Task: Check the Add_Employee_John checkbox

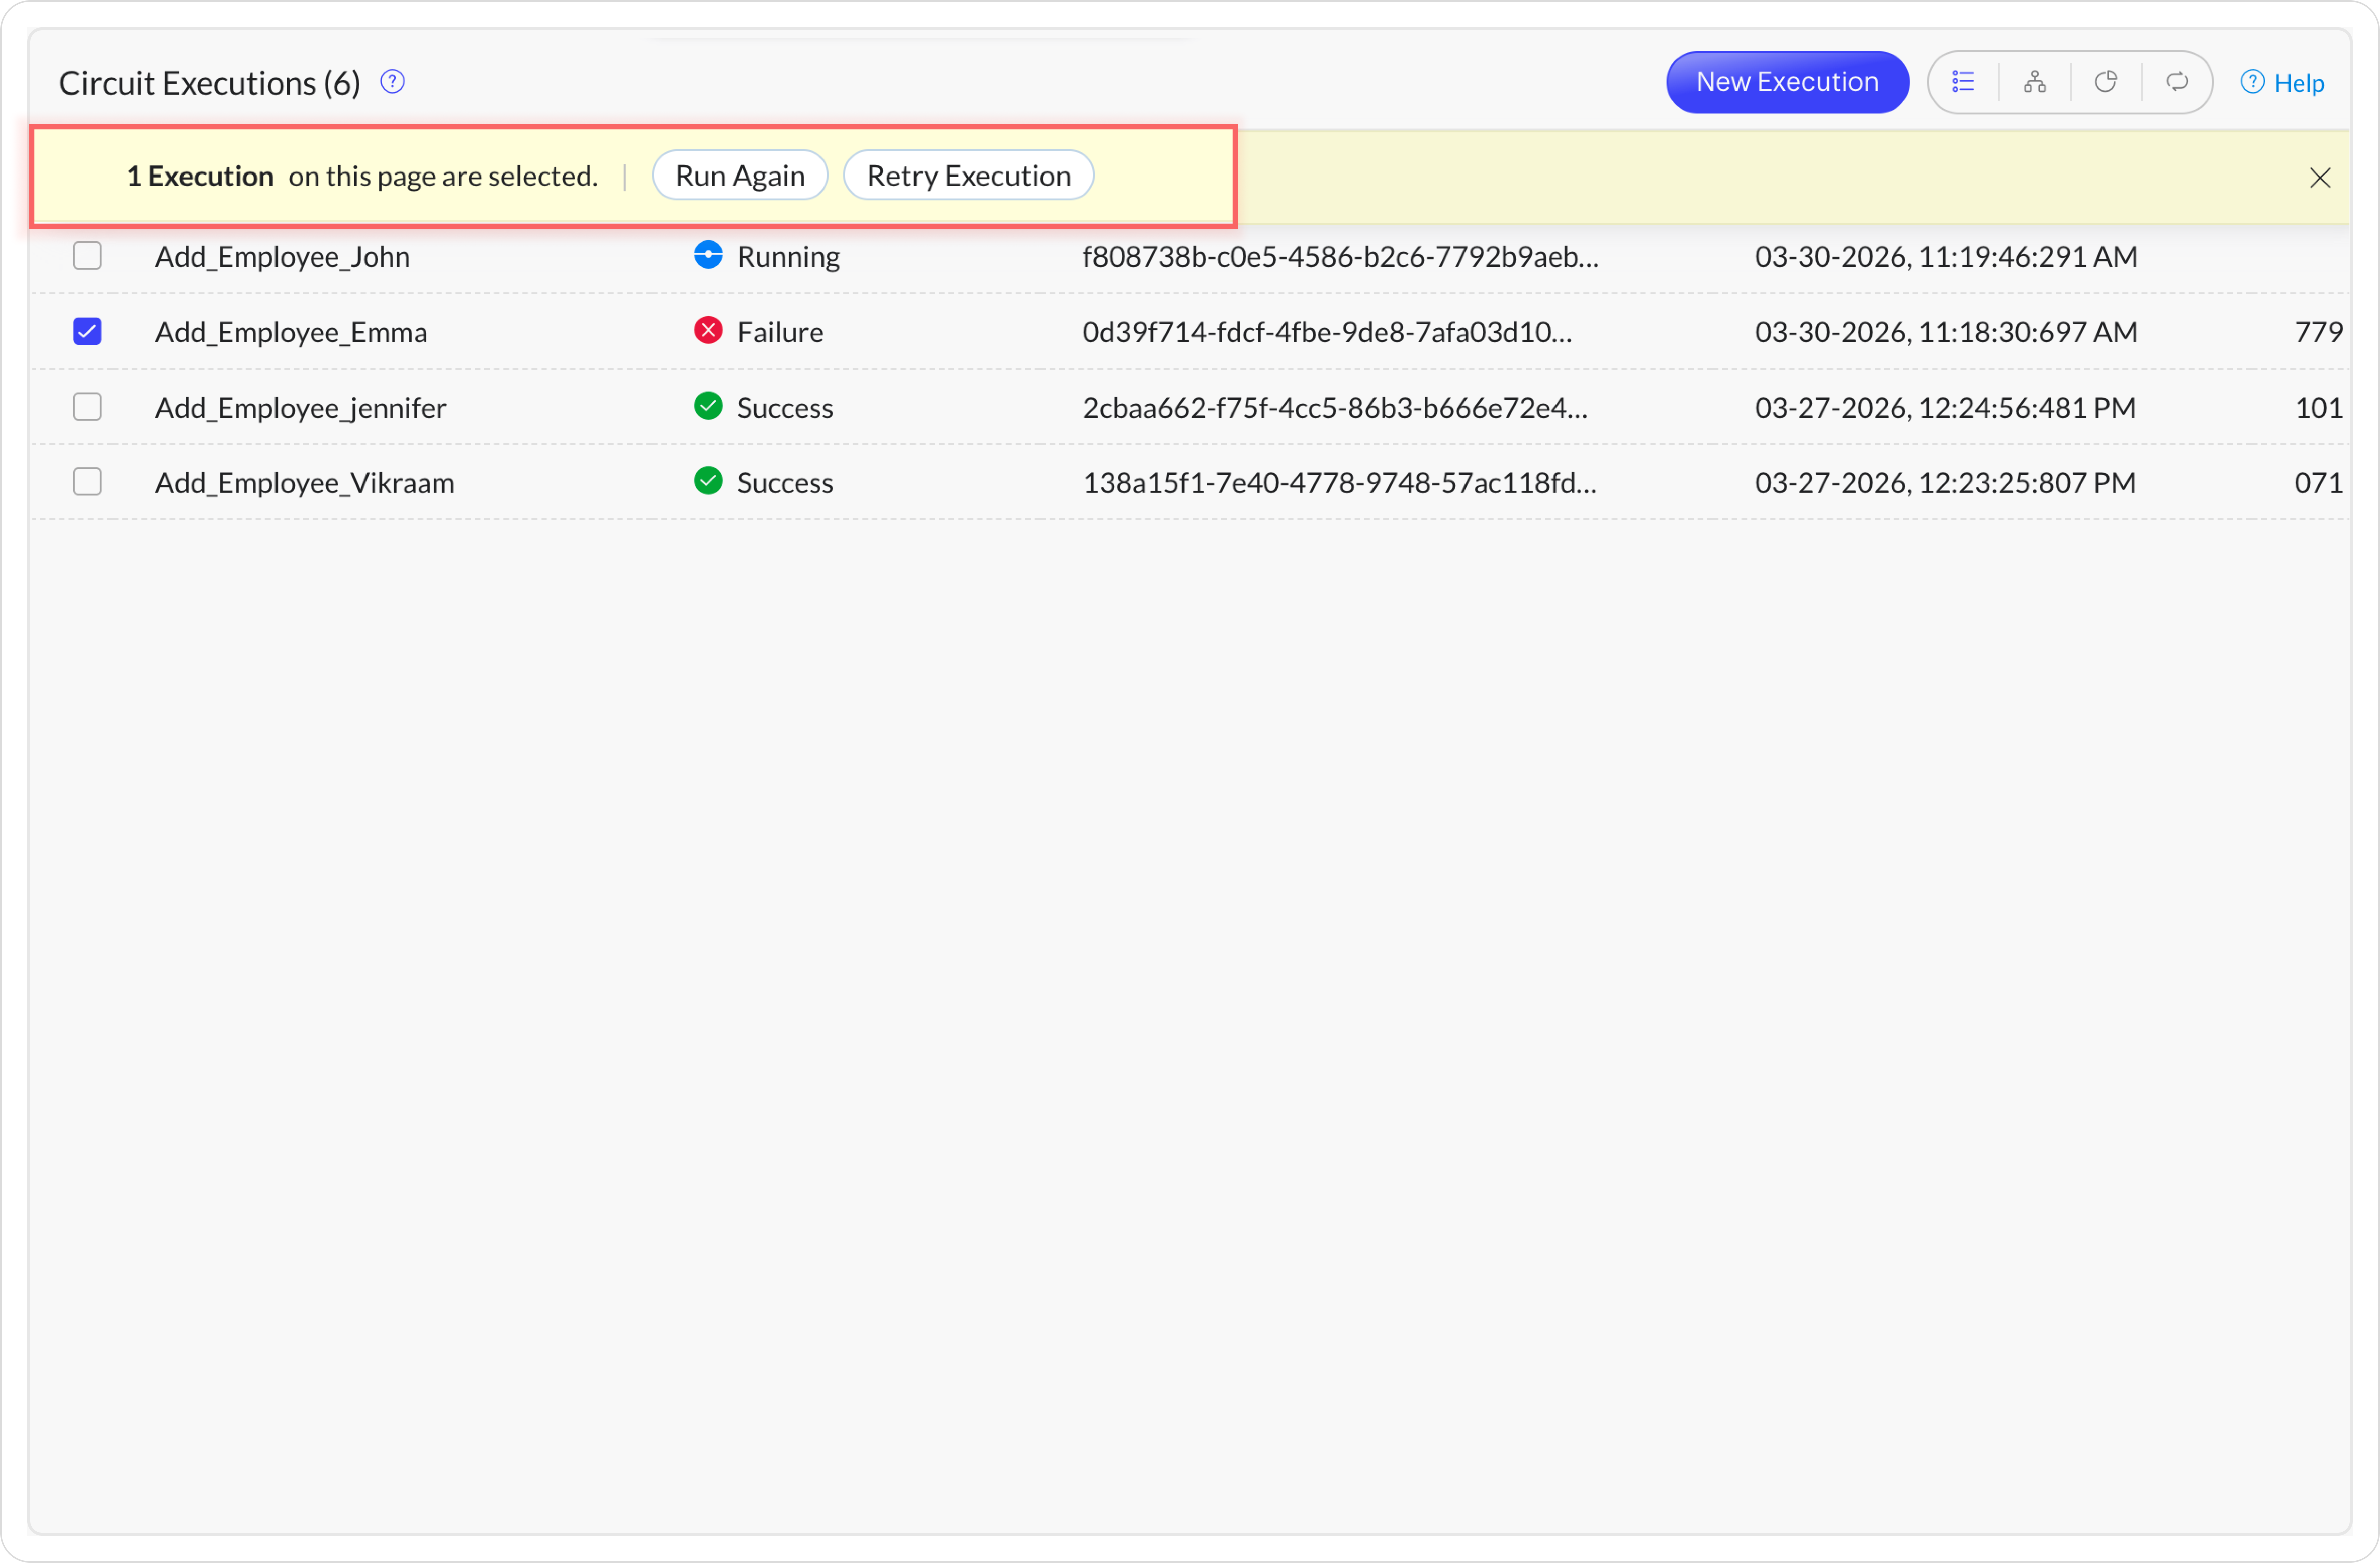Action: click(87, 256)
